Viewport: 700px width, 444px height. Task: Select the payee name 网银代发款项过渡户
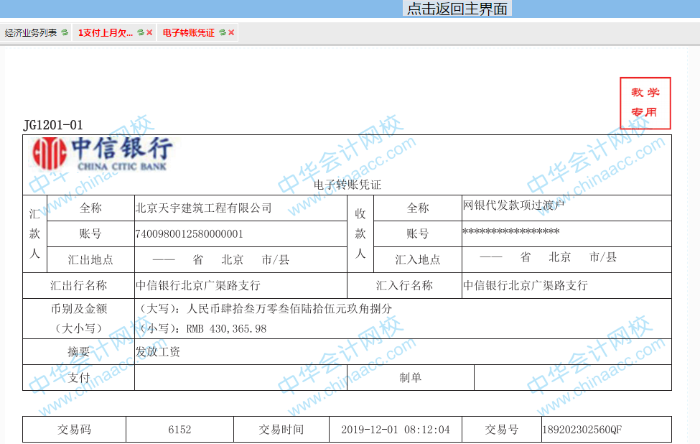[514, 206]
